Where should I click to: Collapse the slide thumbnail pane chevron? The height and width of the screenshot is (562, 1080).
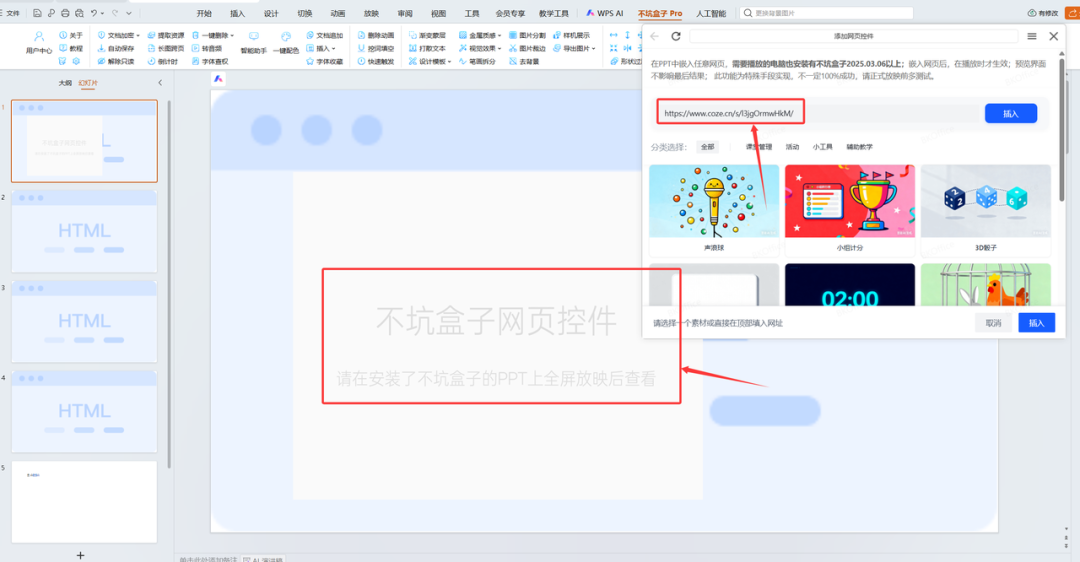[160, 83]
